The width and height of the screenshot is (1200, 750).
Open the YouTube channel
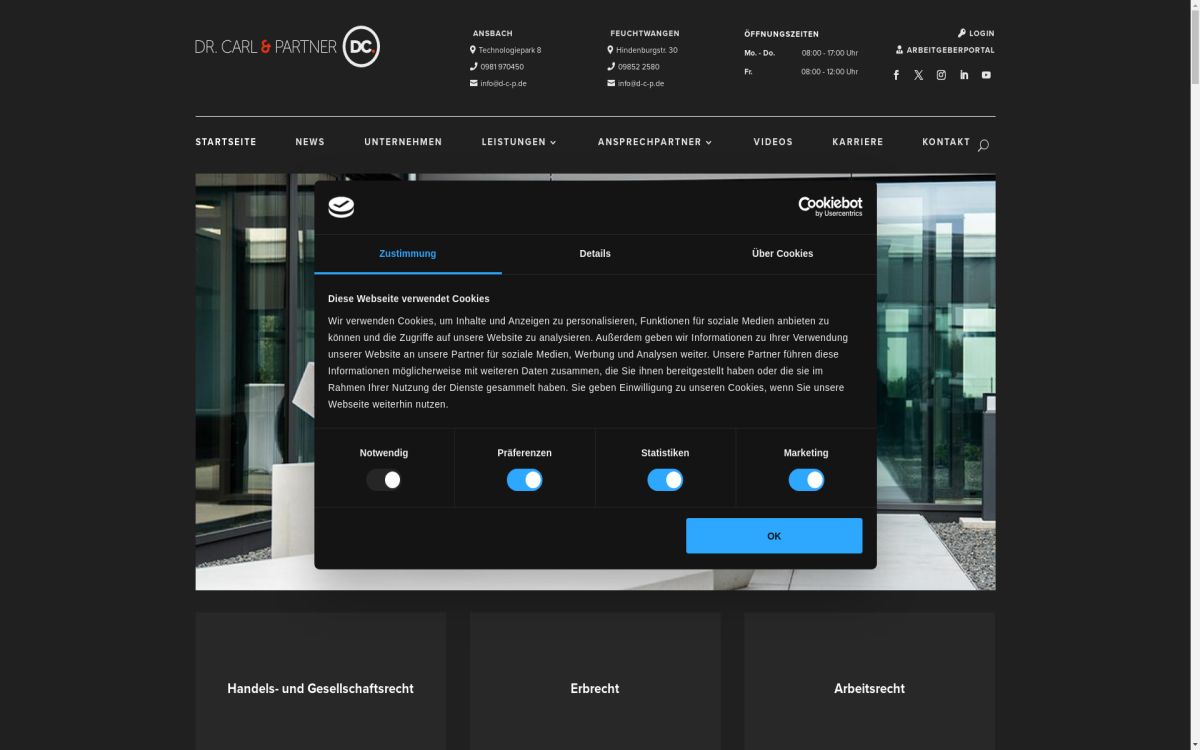pos(986,74)
